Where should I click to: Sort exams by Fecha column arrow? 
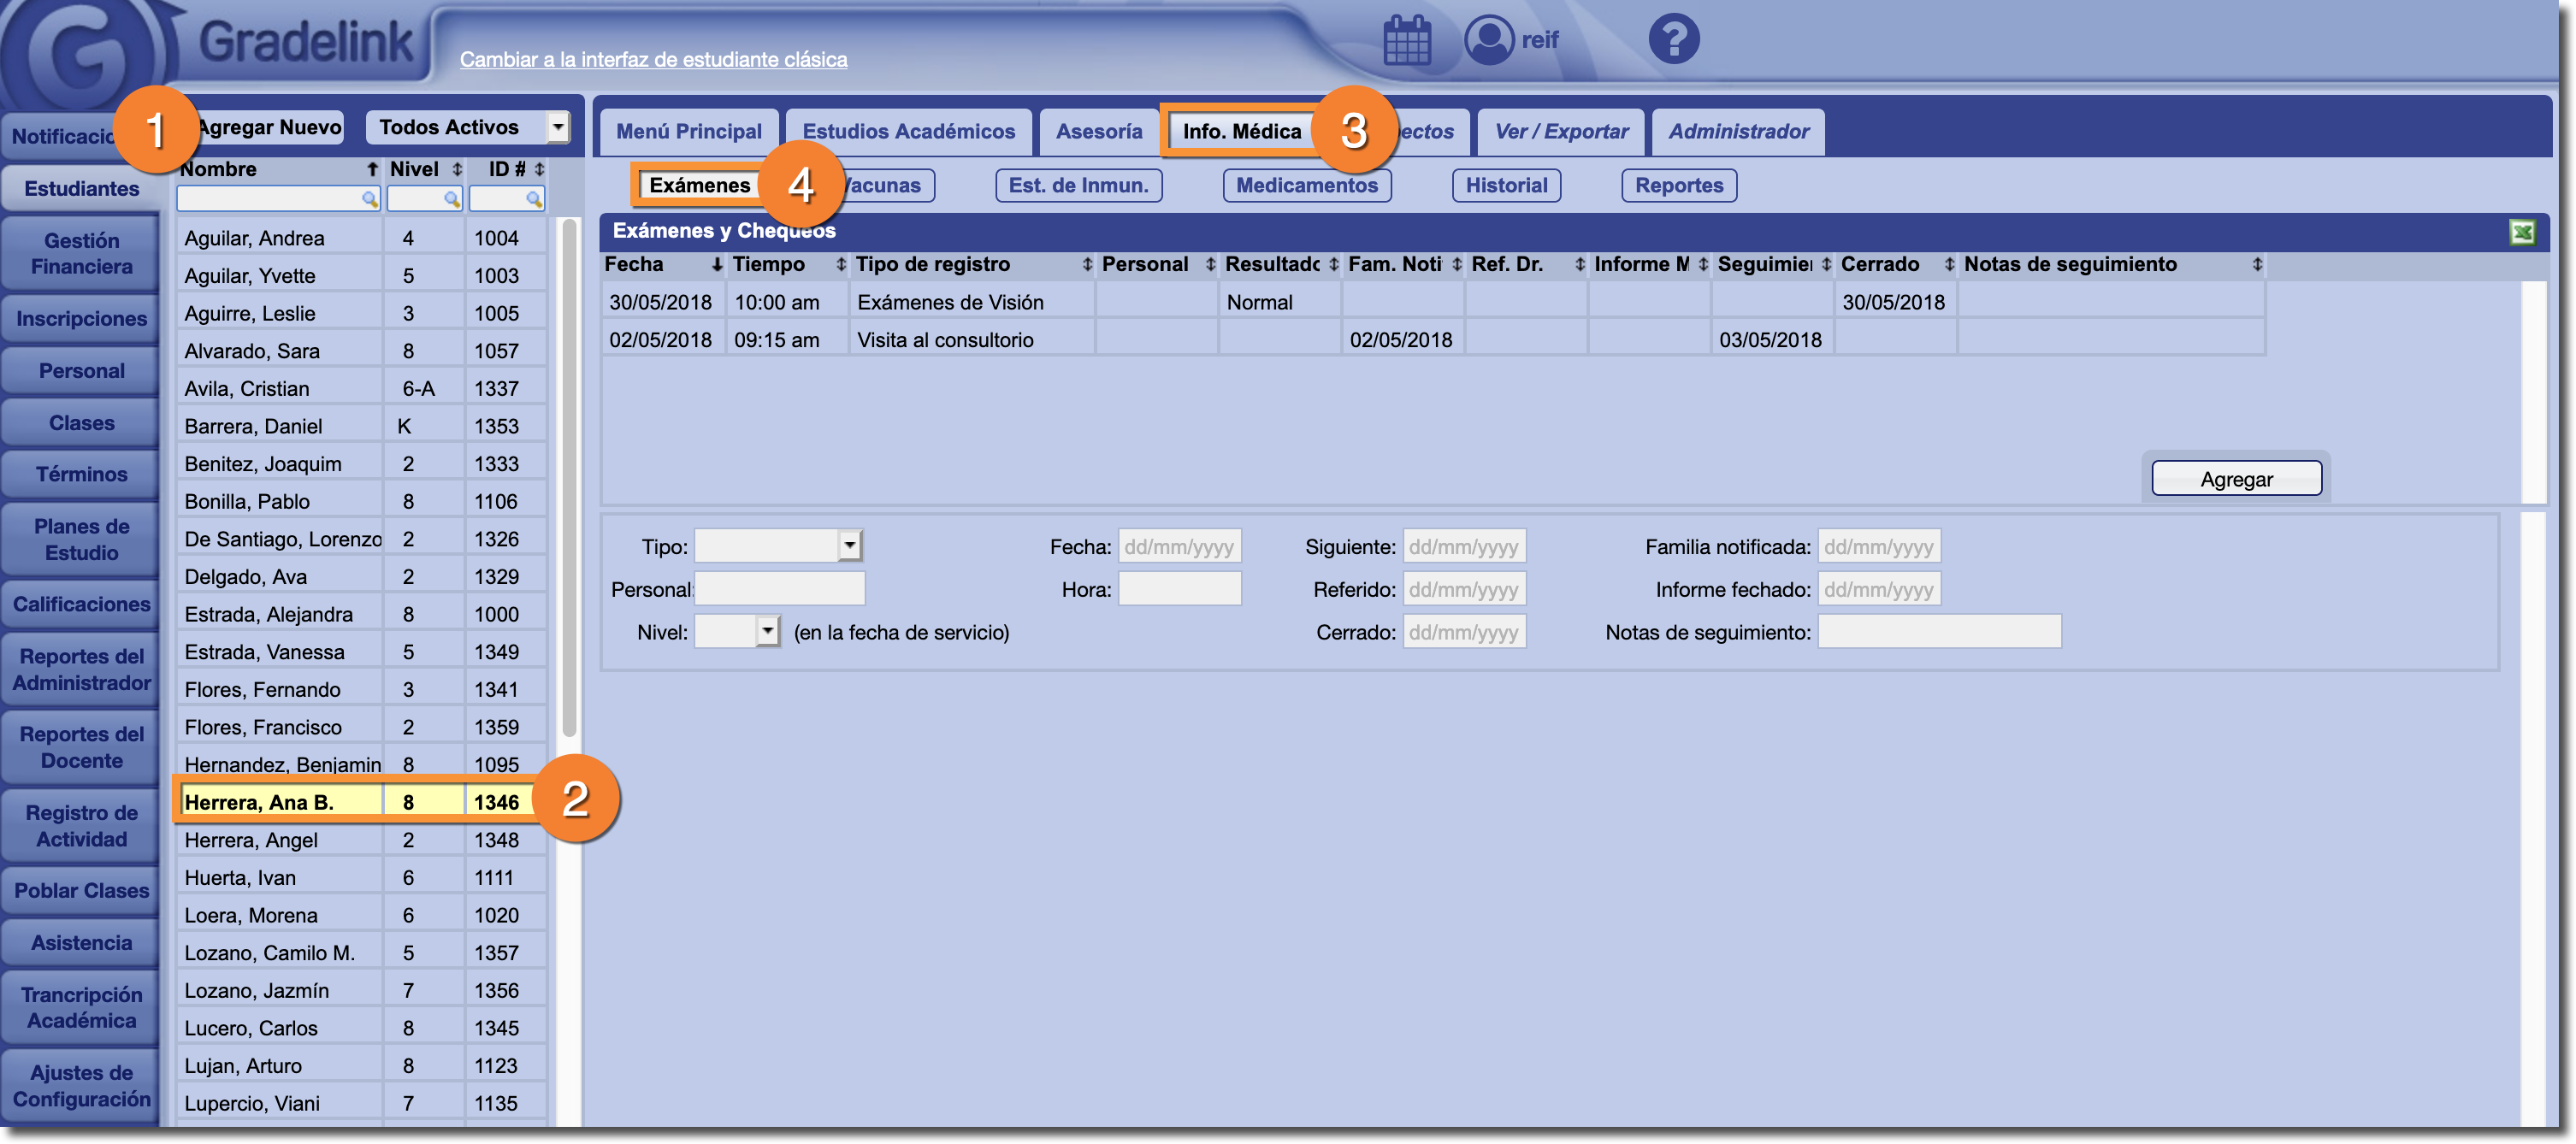pos(716,264)
